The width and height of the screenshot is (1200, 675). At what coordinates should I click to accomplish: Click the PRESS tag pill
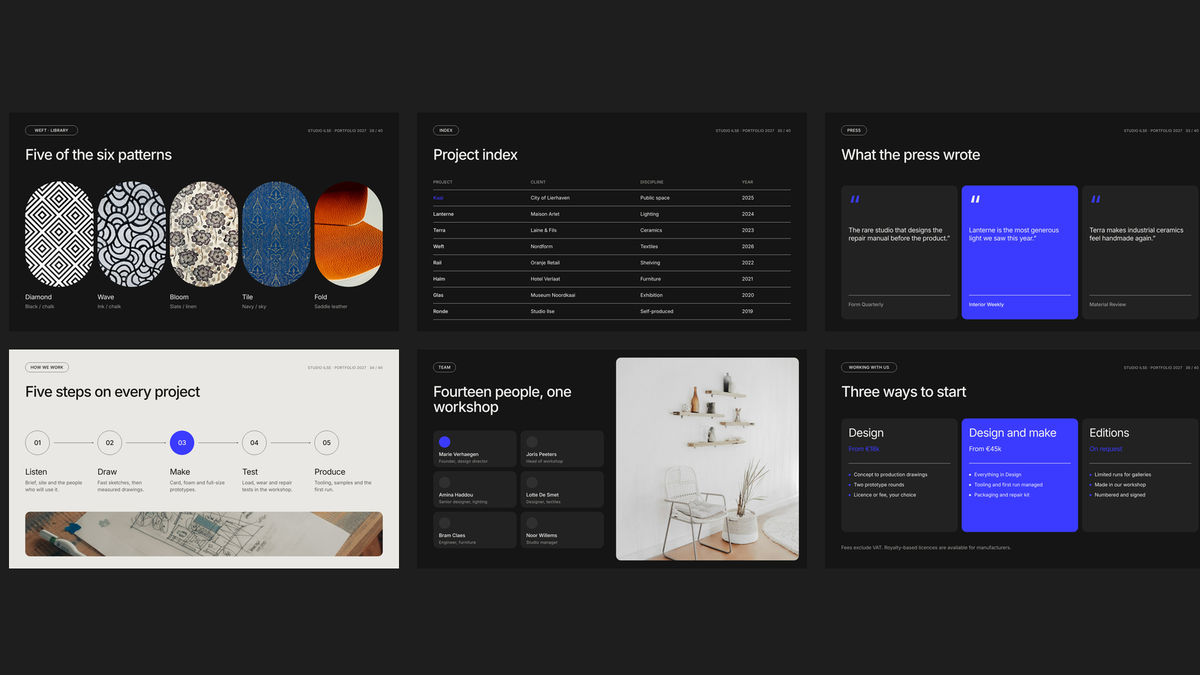(854, 130)
